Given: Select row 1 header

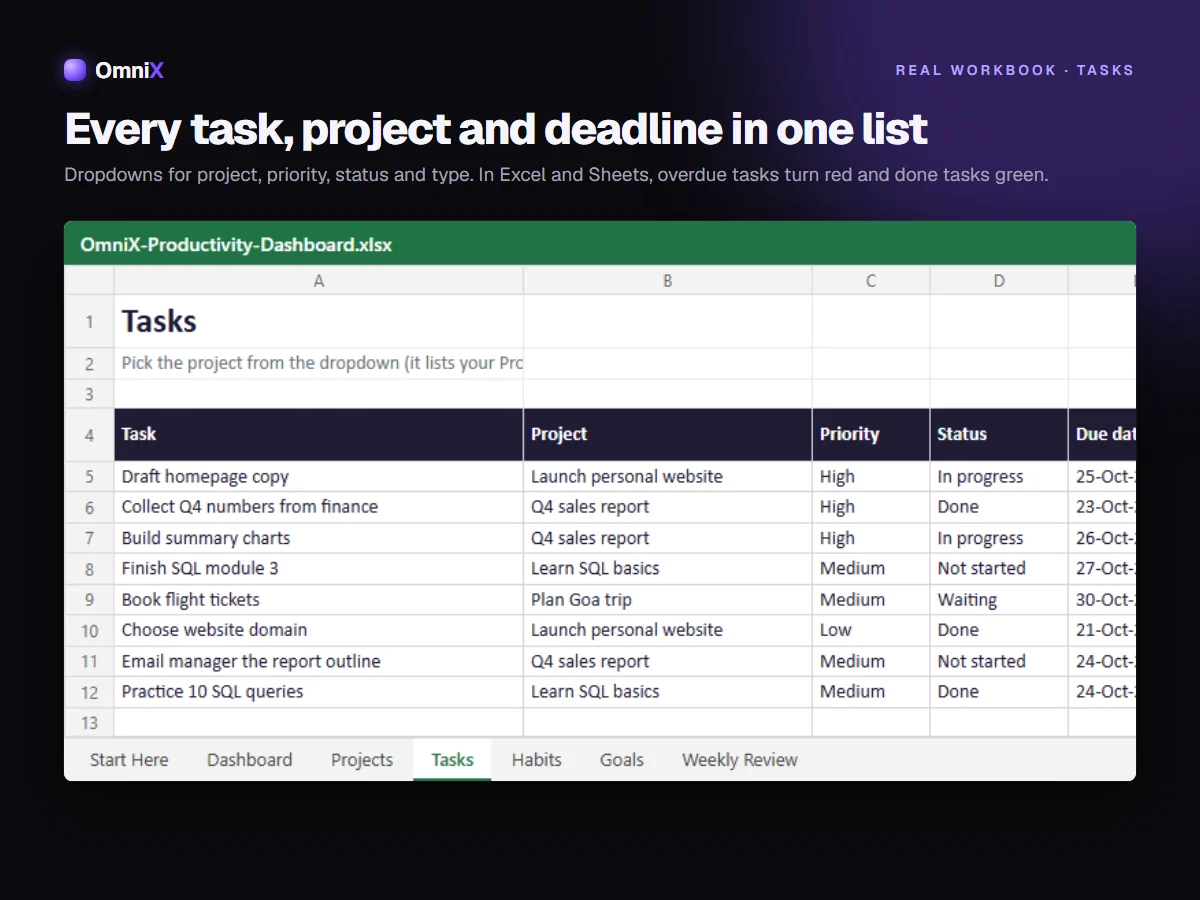Looking at the screenshot, I should [89, 322].
